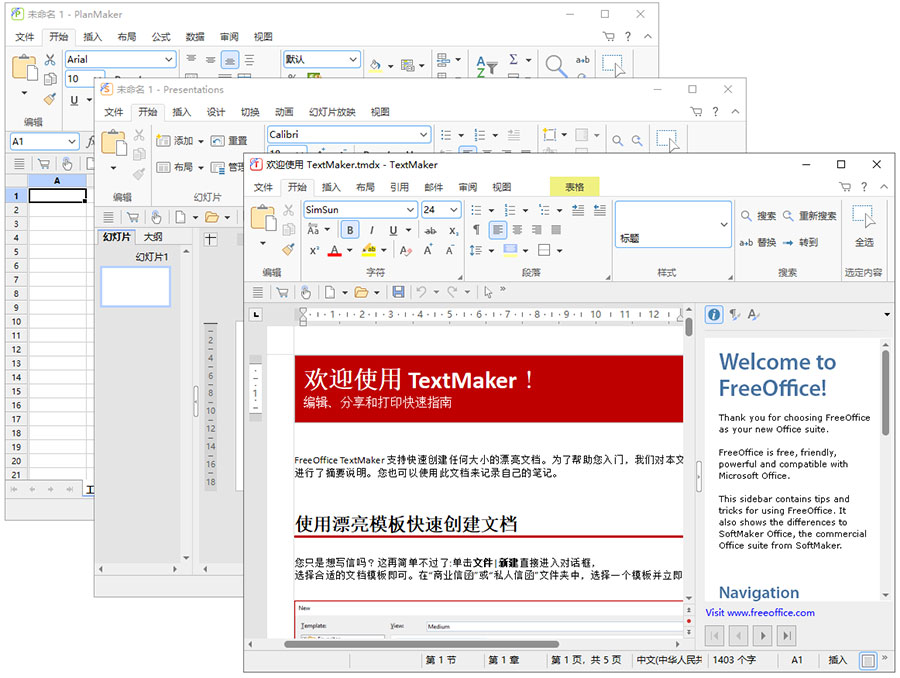Toggle Bold formatting in TextMaker
The image size is (900, 678).
click(350, 230)
